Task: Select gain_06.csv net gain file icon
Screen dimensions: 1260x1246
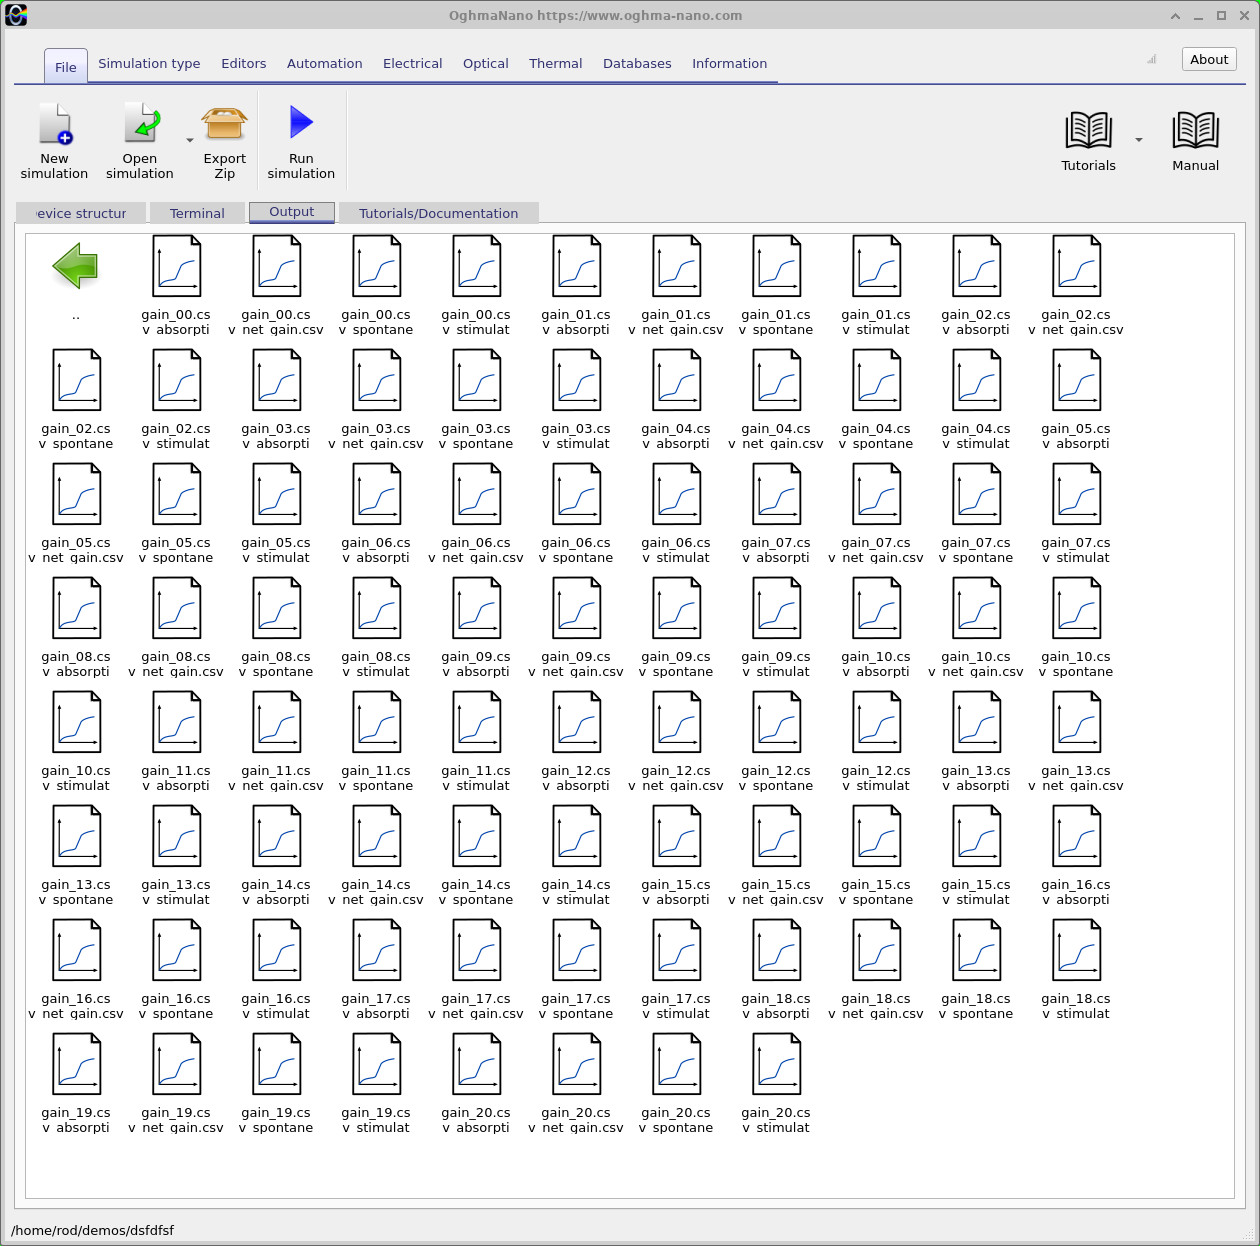Action: pos(476,494)
